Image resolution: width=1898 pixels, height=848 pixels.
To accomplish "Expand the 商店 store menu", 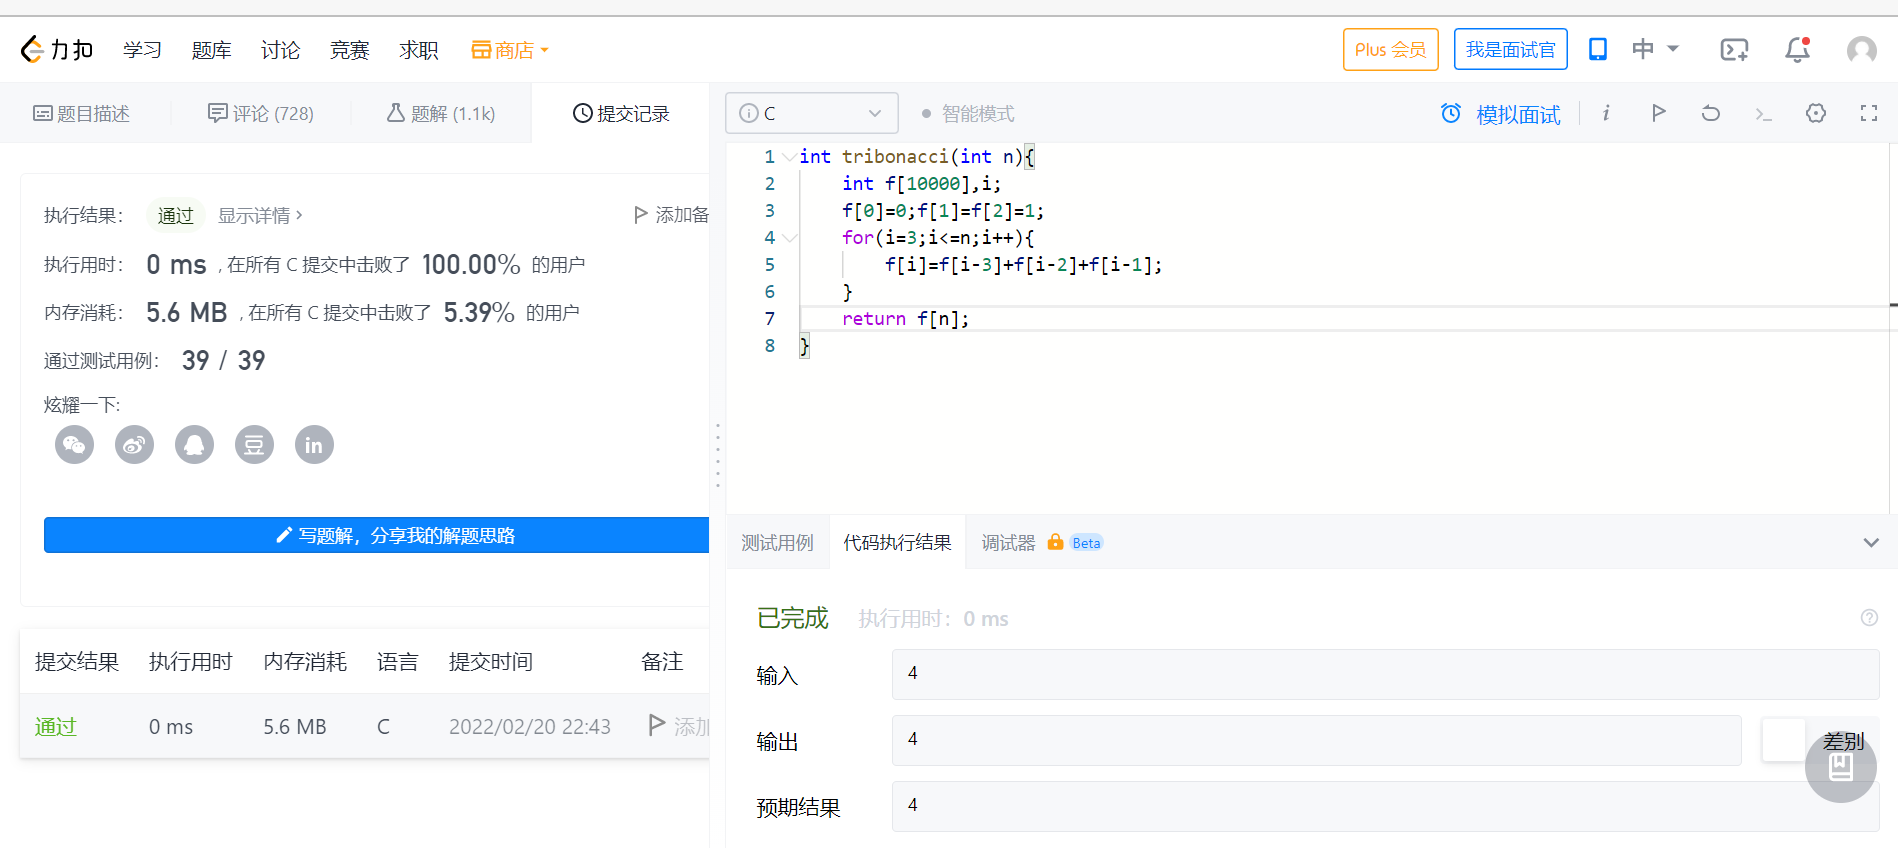I will pyautogui.click(x=510, y=50).
